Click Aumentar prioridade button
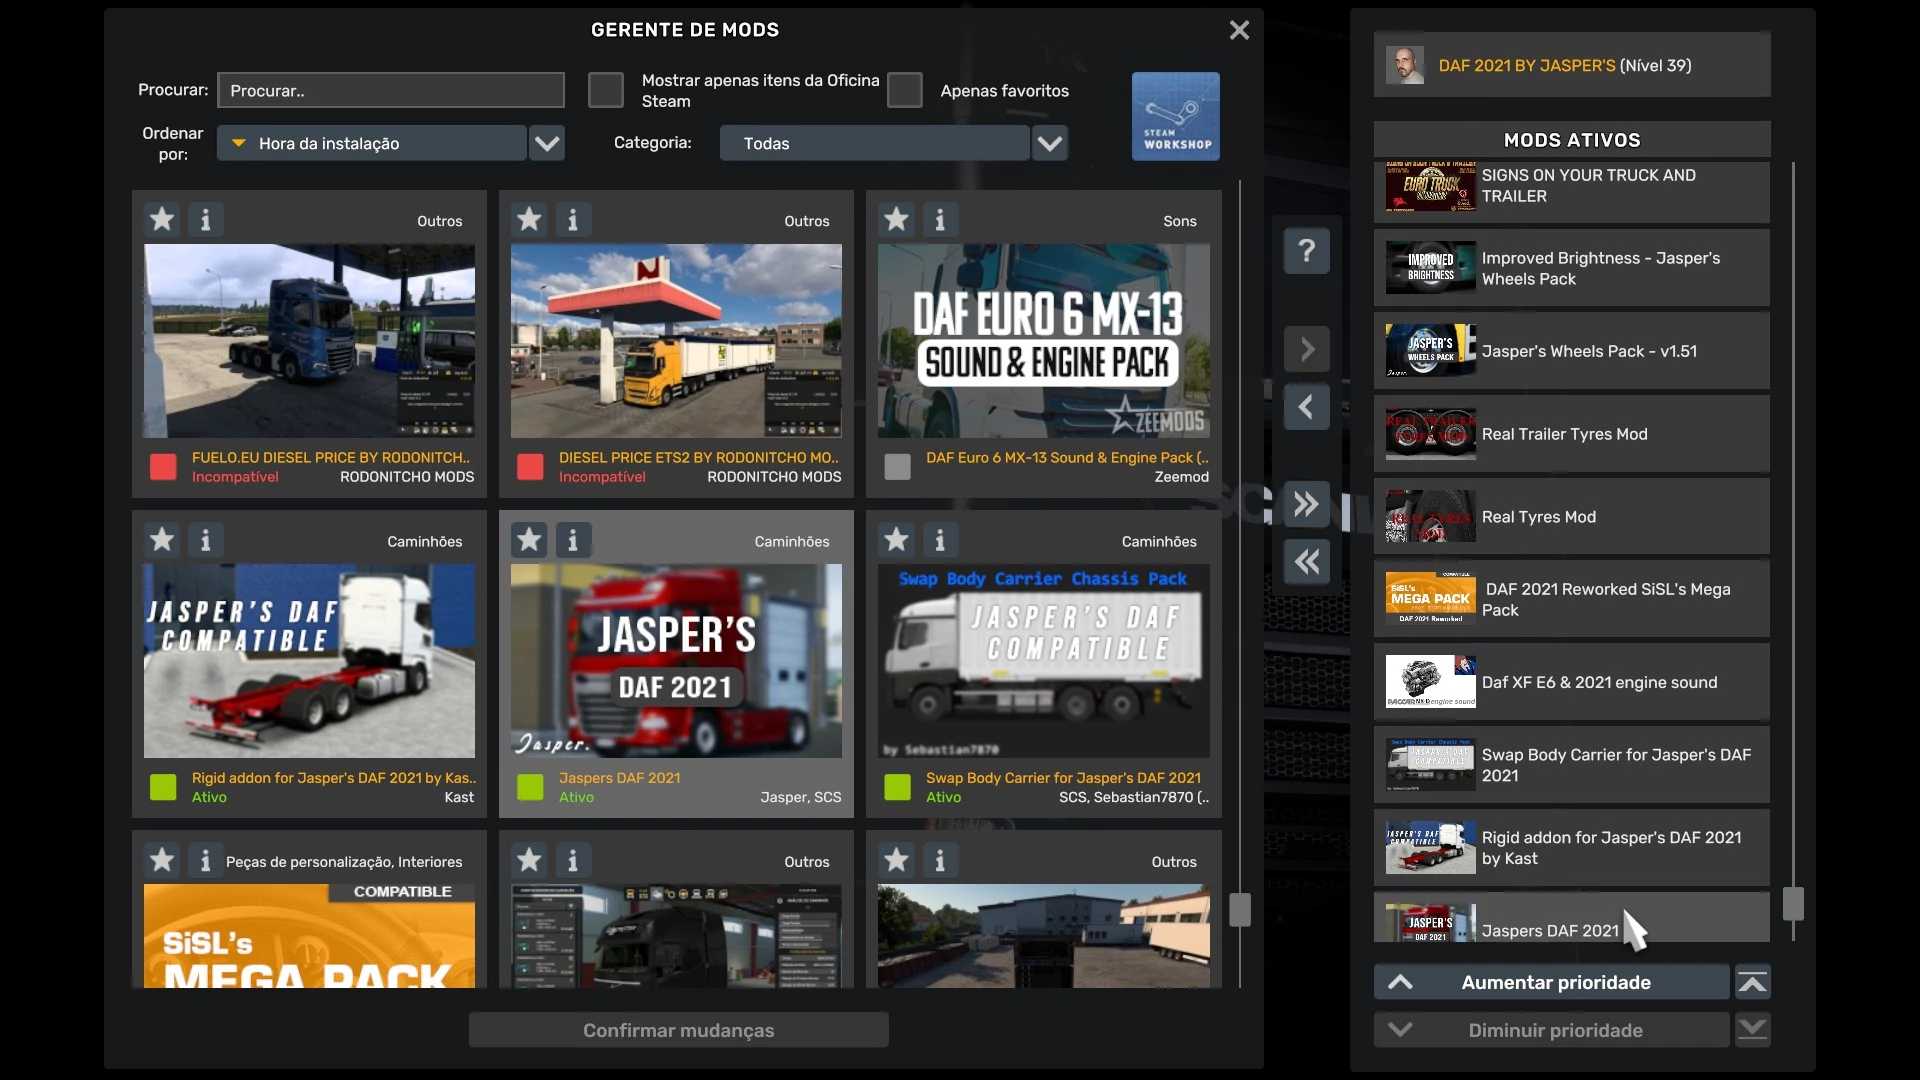The width and height of the screenshot is (1920, 1080). pos(1552,983)
